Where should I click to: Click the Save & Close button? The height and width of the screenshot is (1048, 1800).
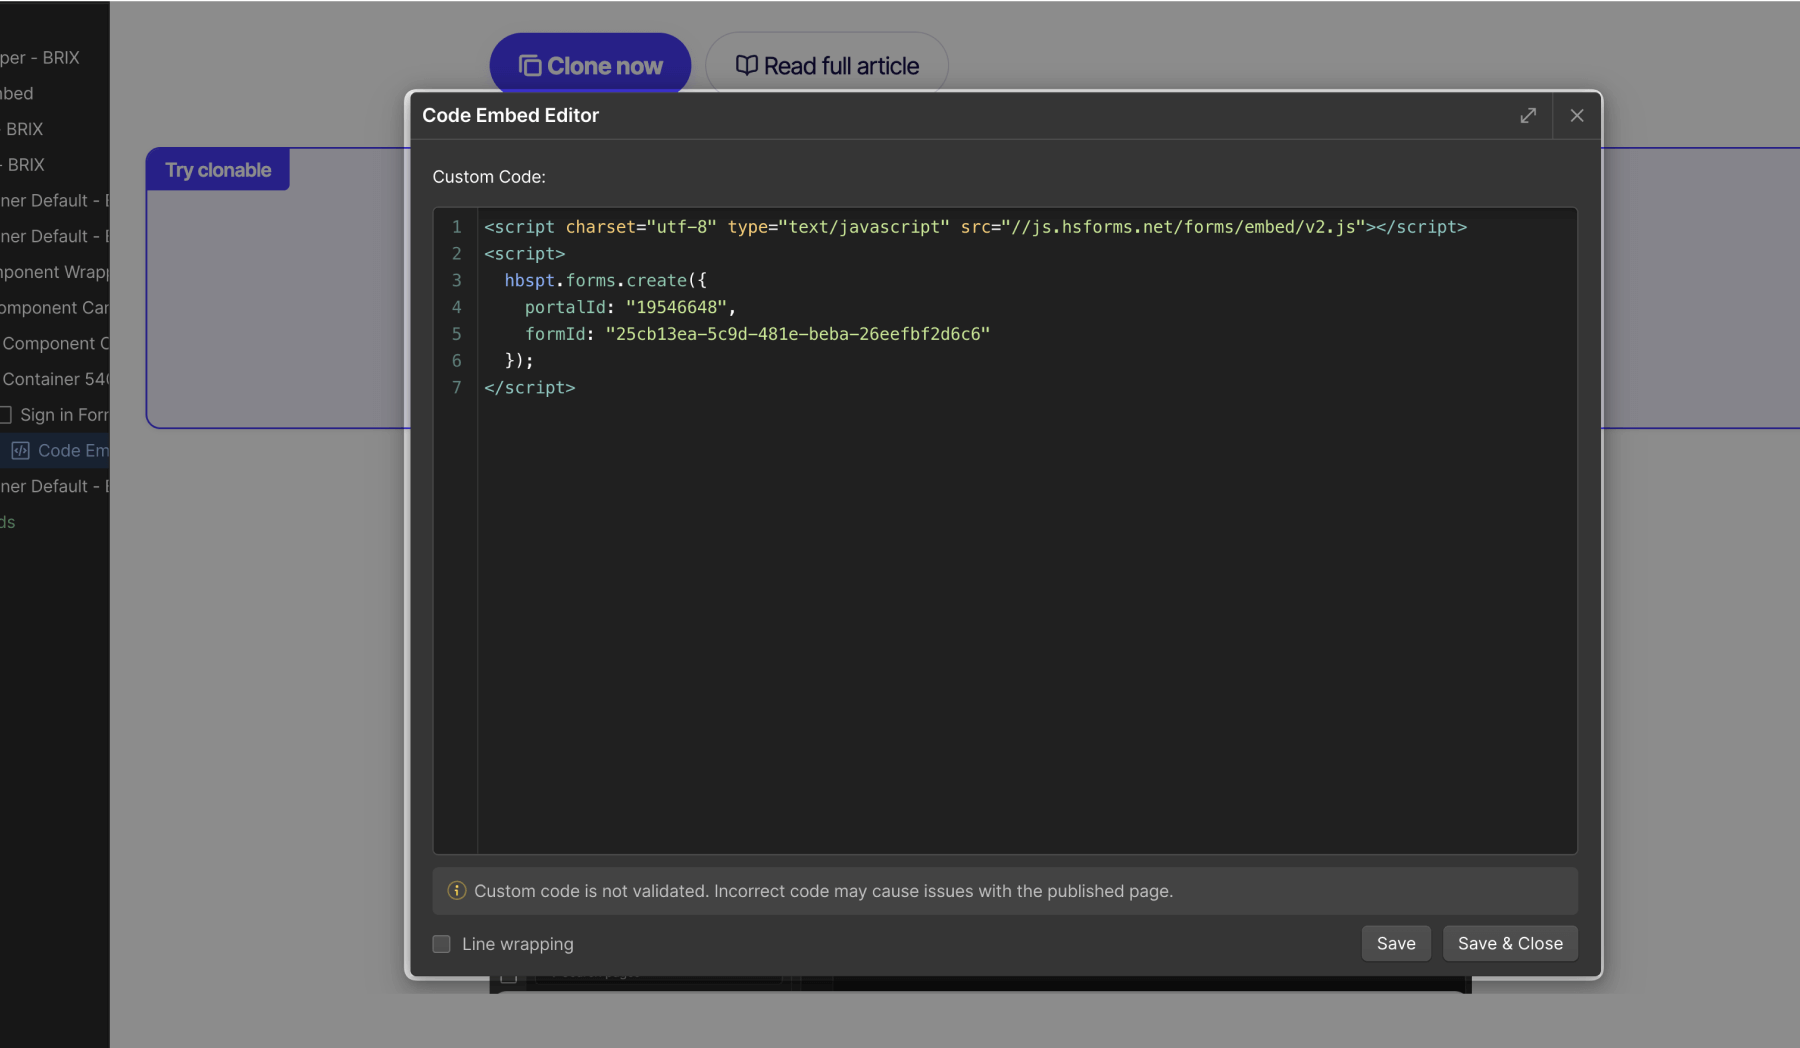coord(1510,944)
